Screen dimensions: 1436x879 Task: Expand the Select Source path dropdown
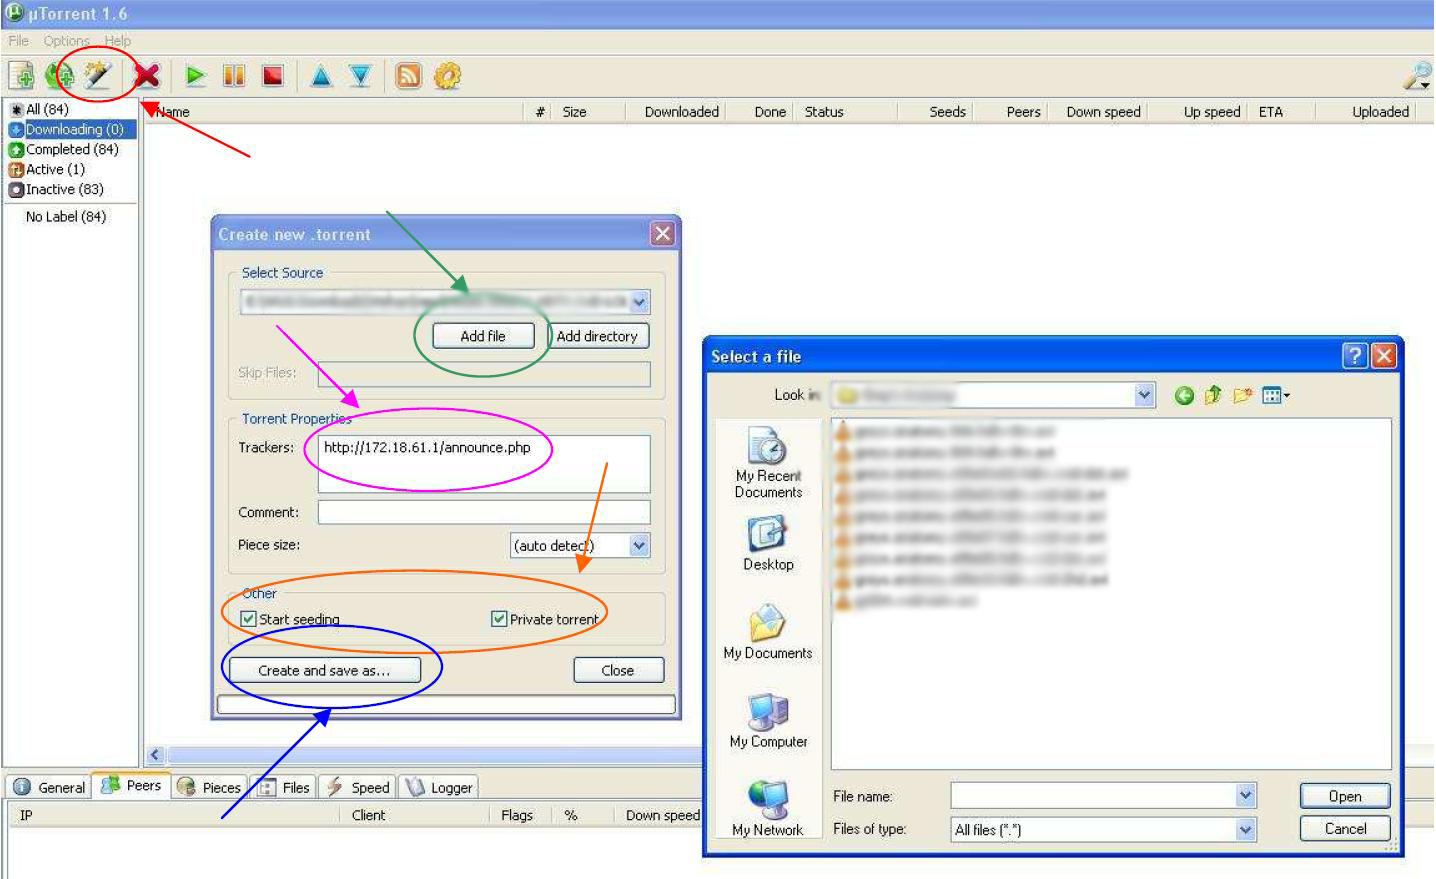tap(640, 302)
